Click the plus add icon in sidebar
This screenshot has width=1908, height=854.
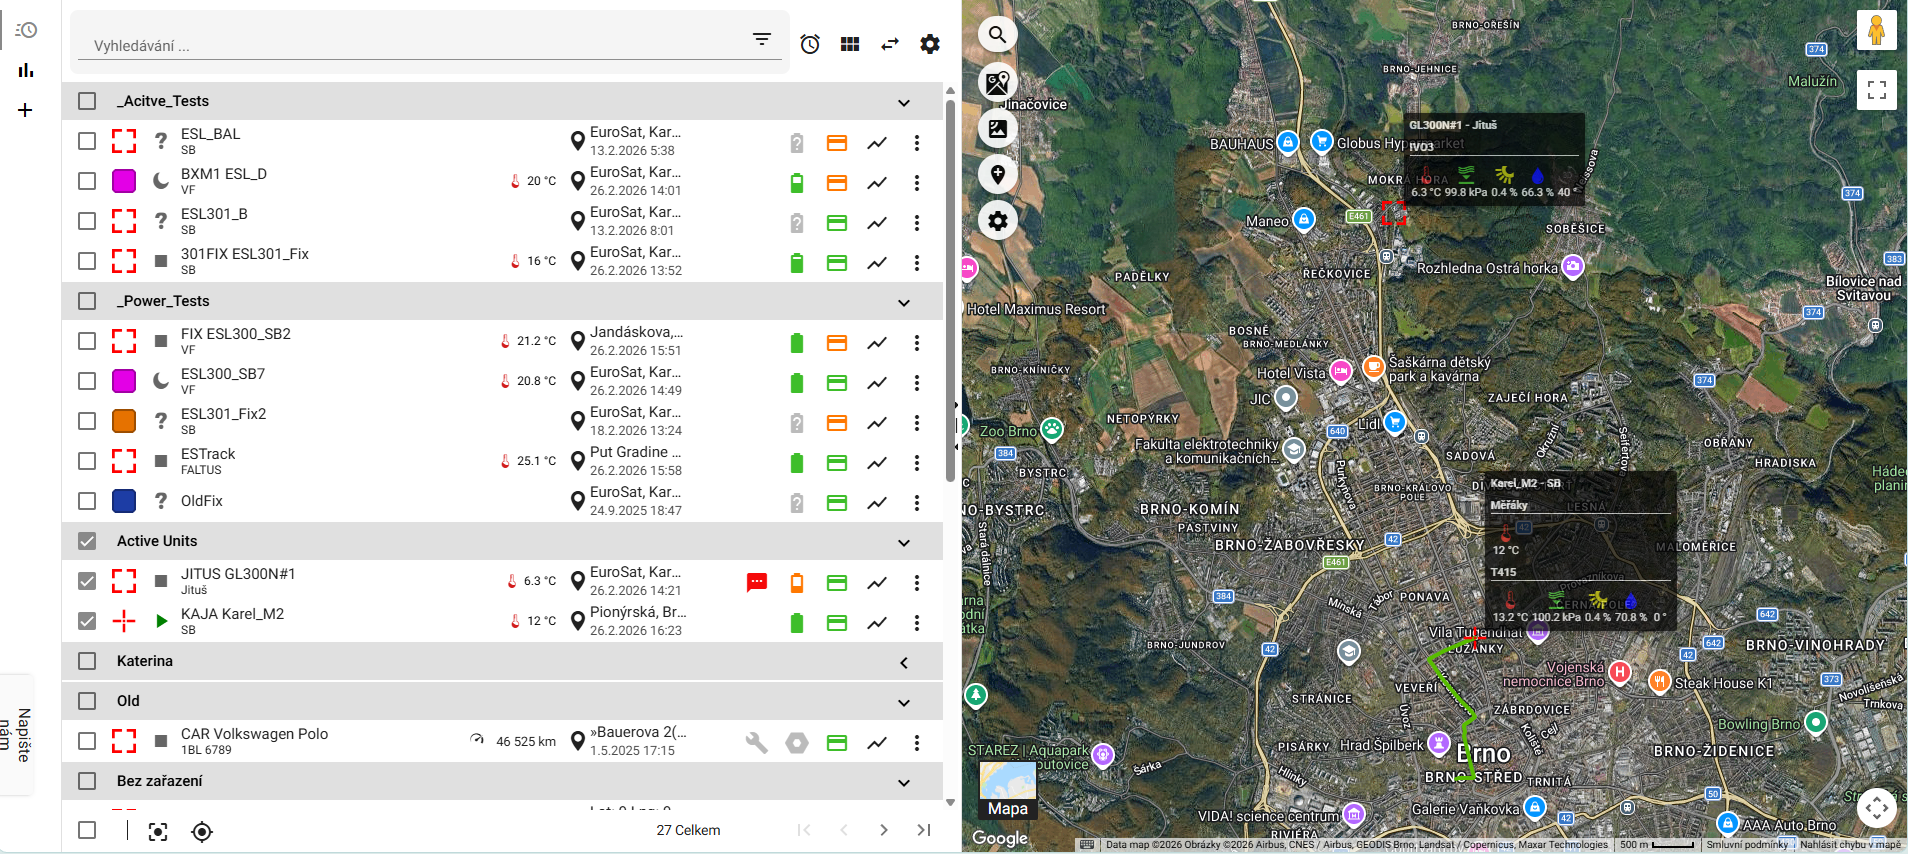click(26, 110)
